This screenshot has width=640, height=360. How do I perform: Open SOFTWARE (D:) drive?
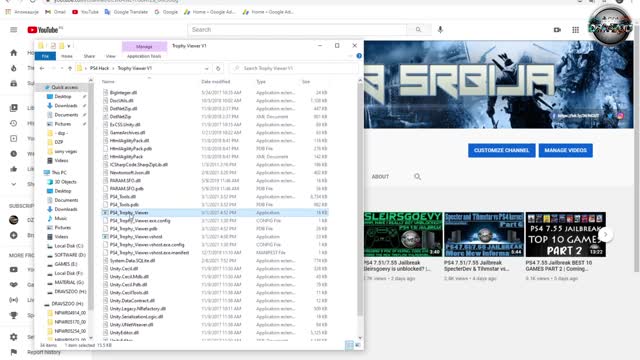click(70, 255)
